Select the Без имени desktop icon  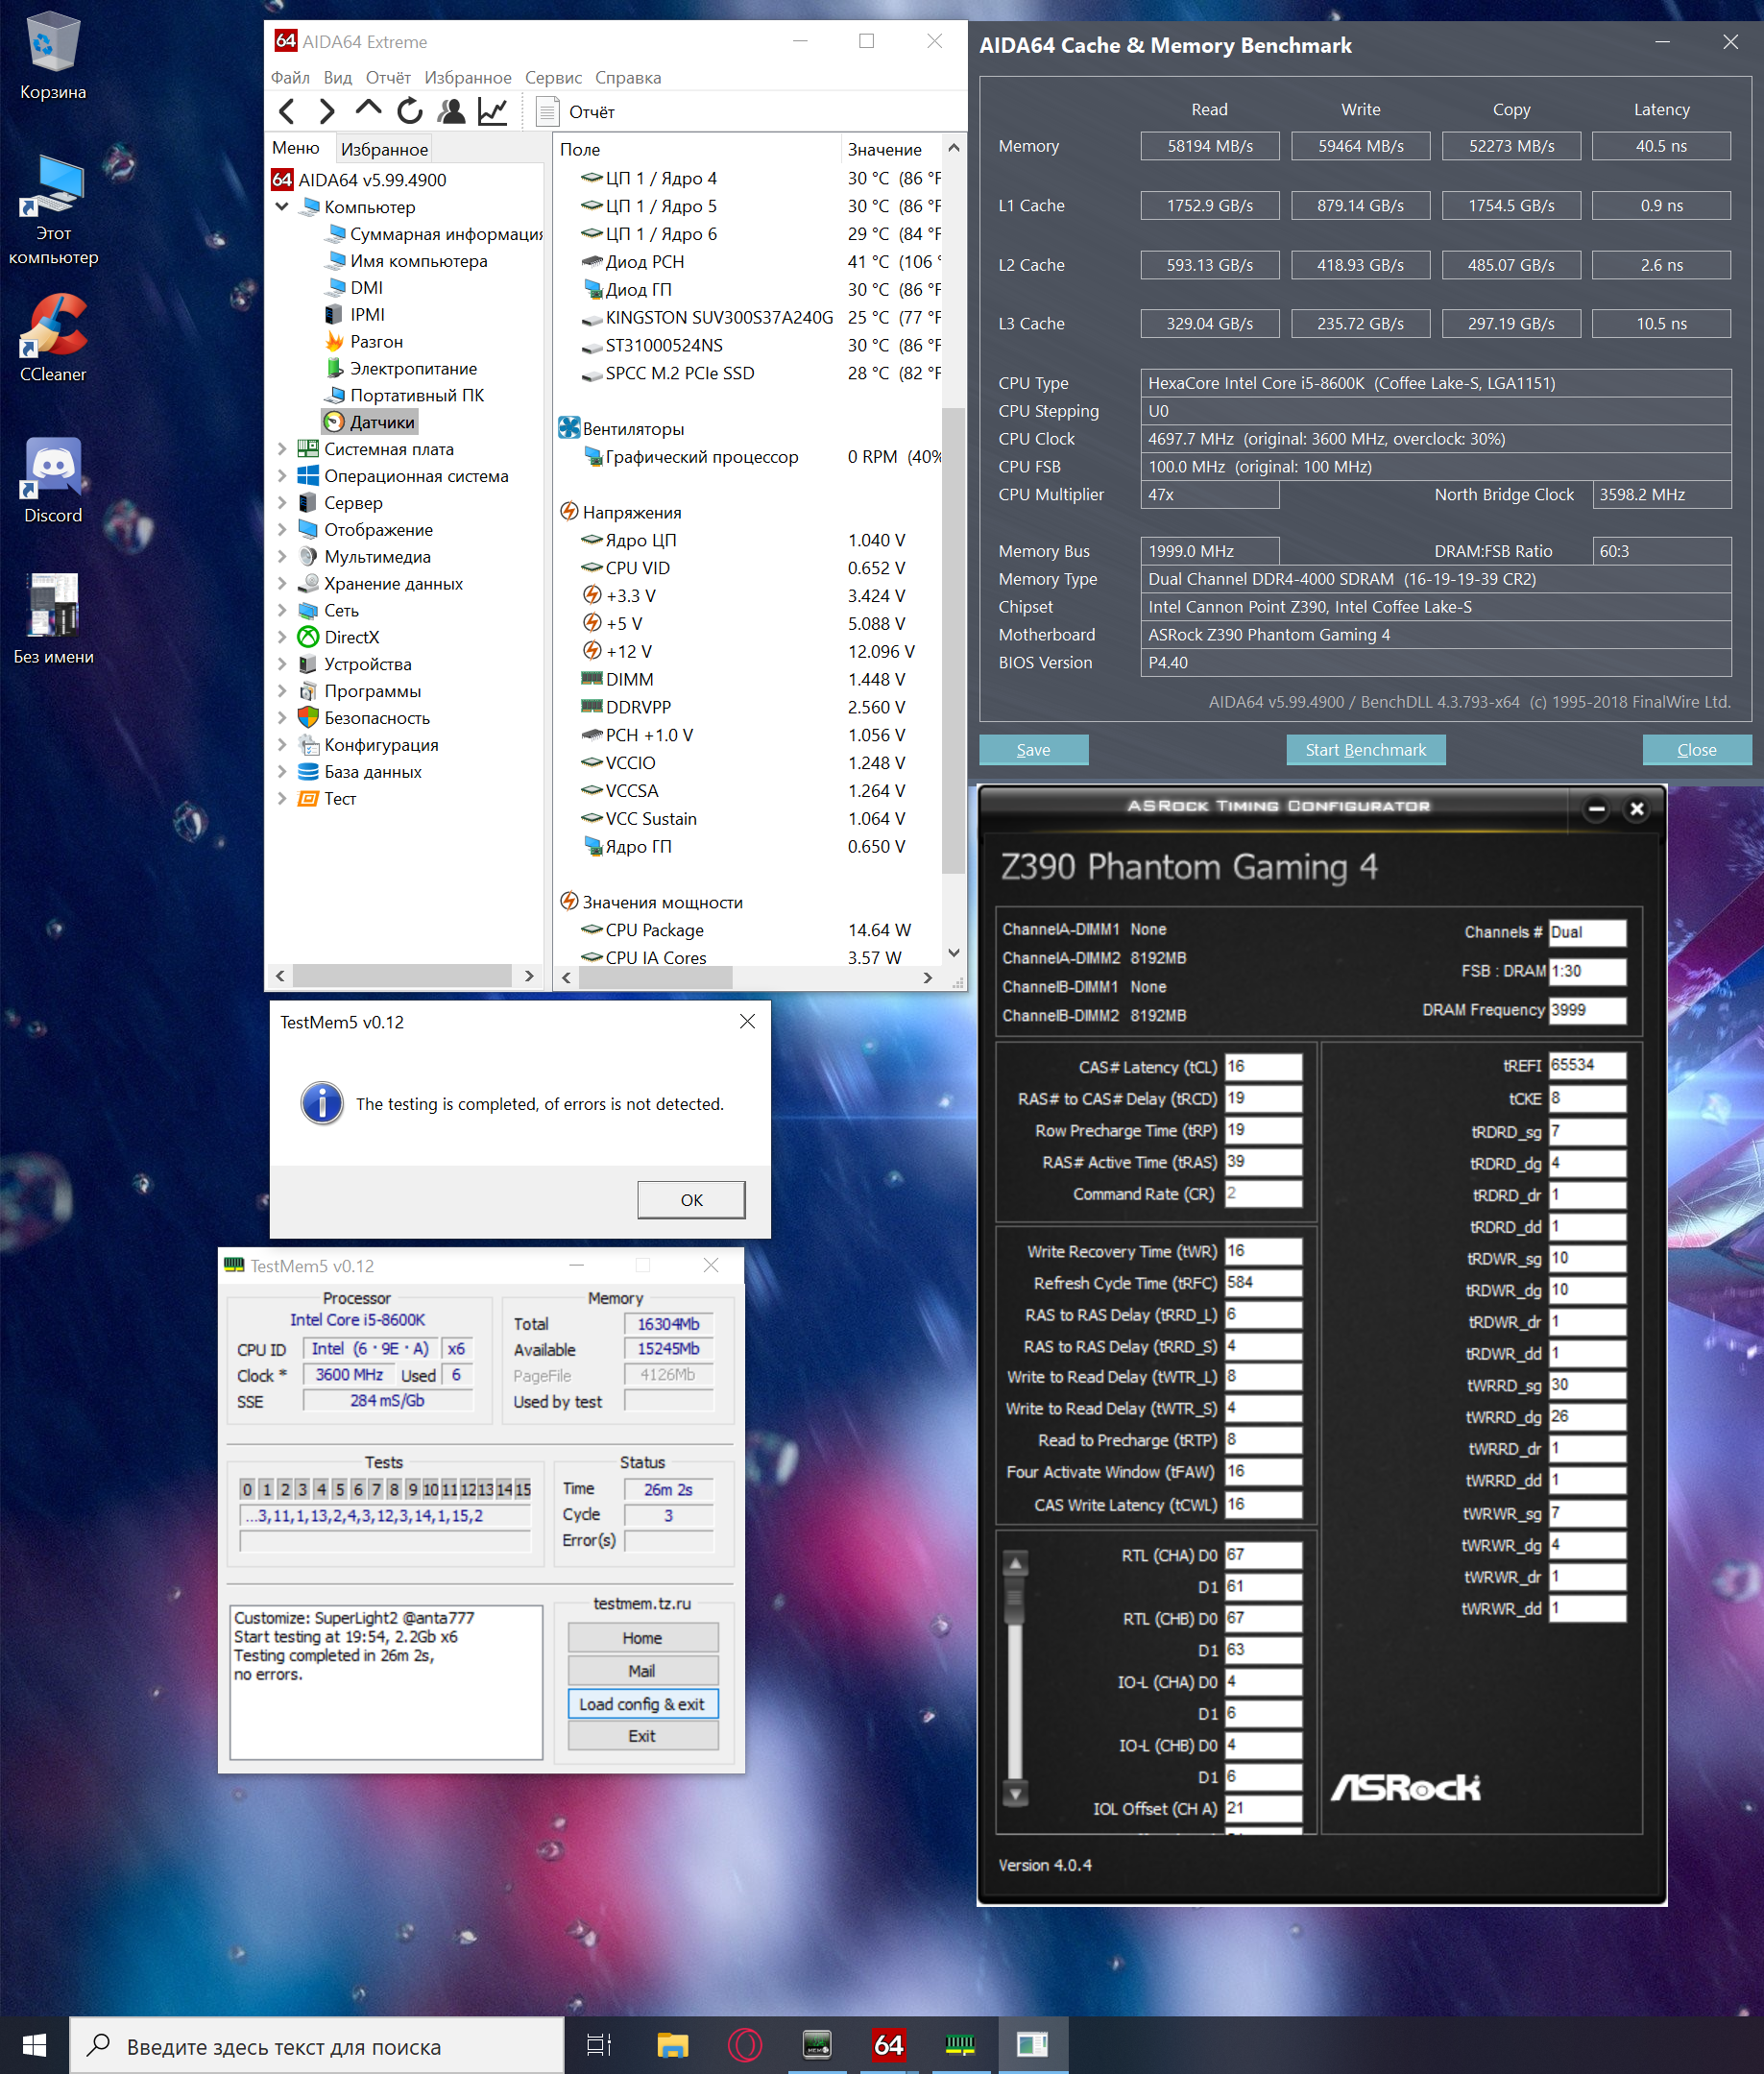[x=53, y=620]
